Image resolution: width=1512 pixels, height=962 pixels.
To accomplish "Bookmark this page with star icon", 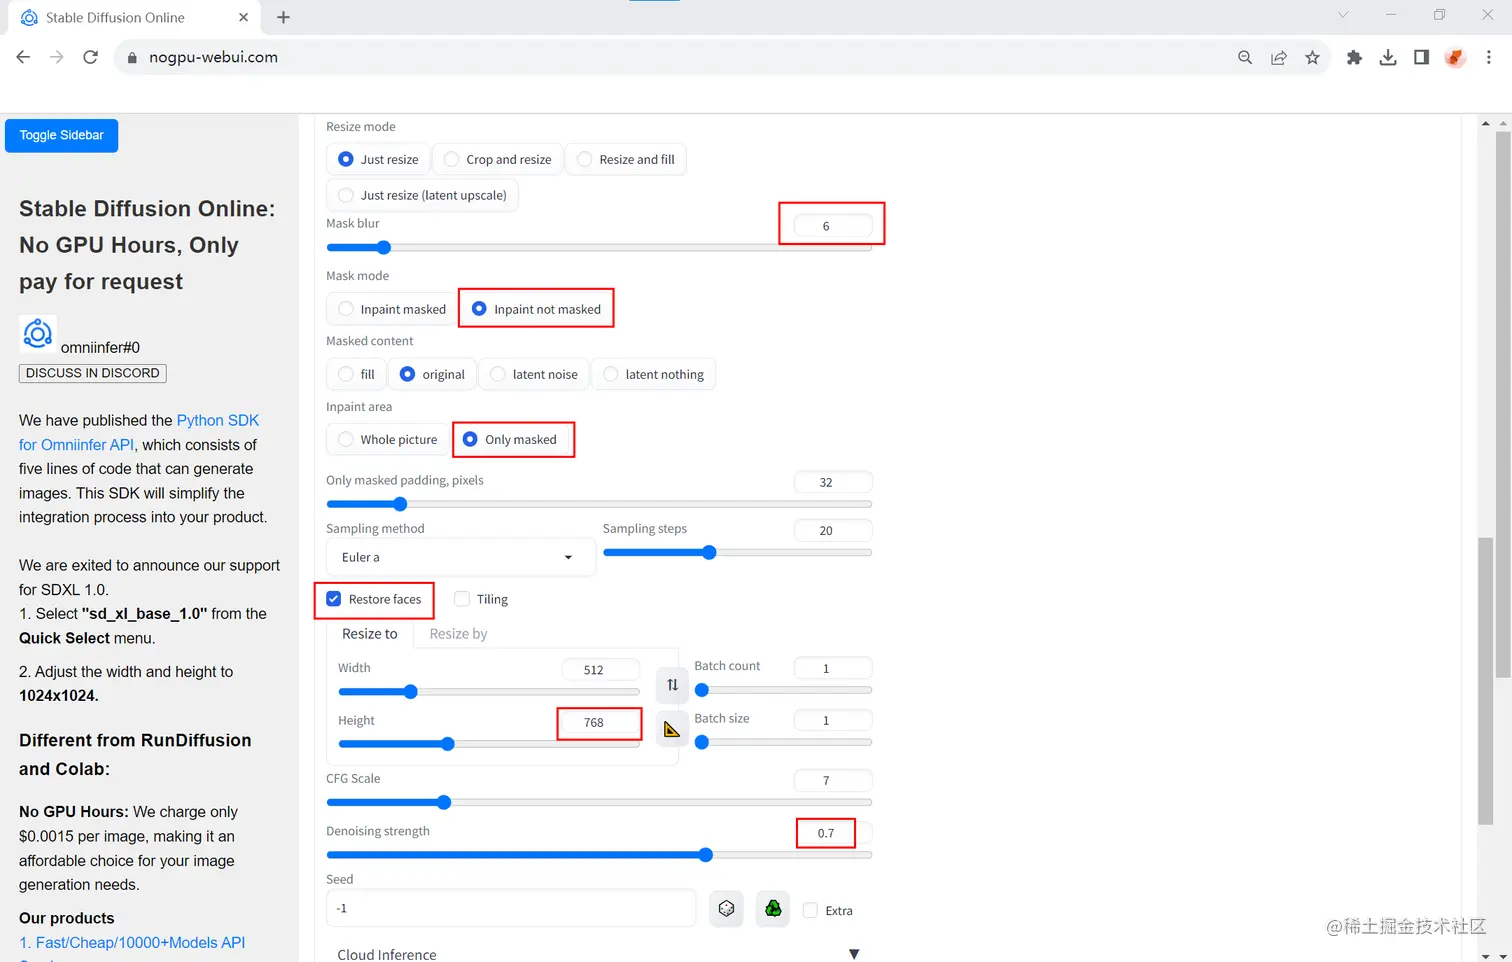I will 1312,57.
